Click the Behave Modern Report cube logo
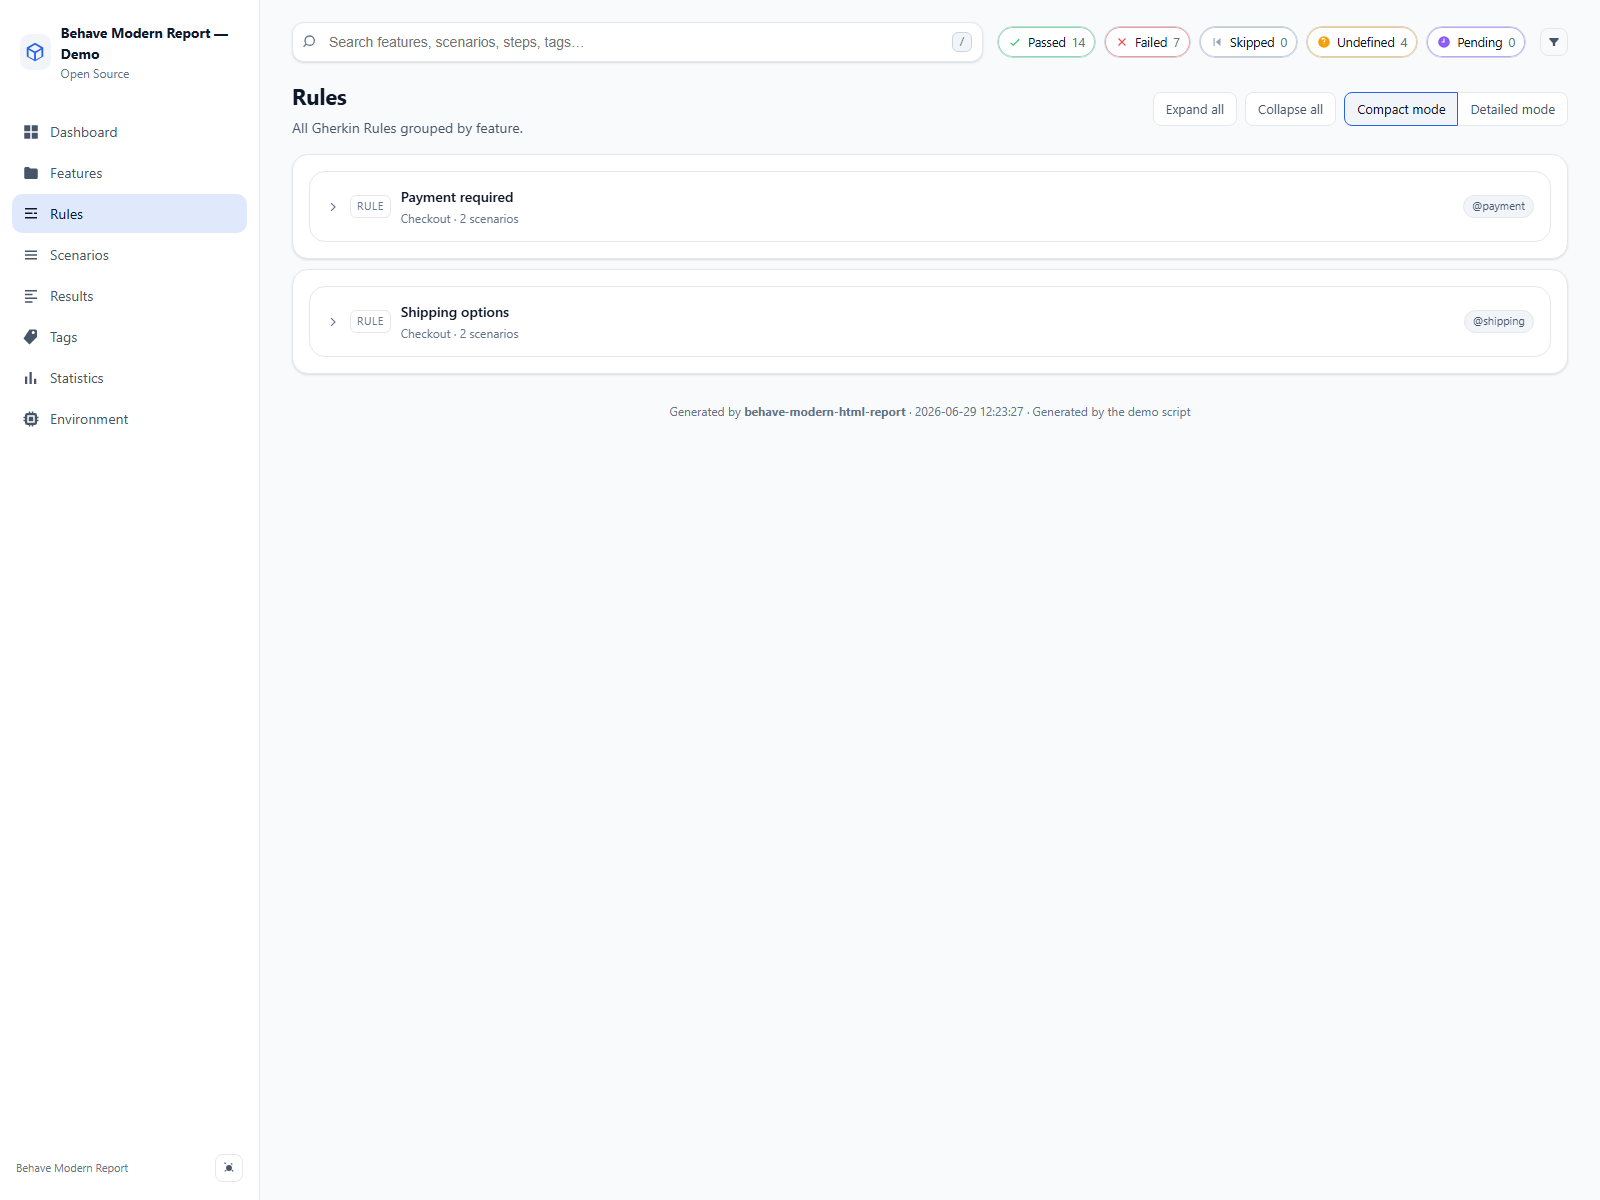The width and height of the screenshot is (1600, 1200). 35,52
